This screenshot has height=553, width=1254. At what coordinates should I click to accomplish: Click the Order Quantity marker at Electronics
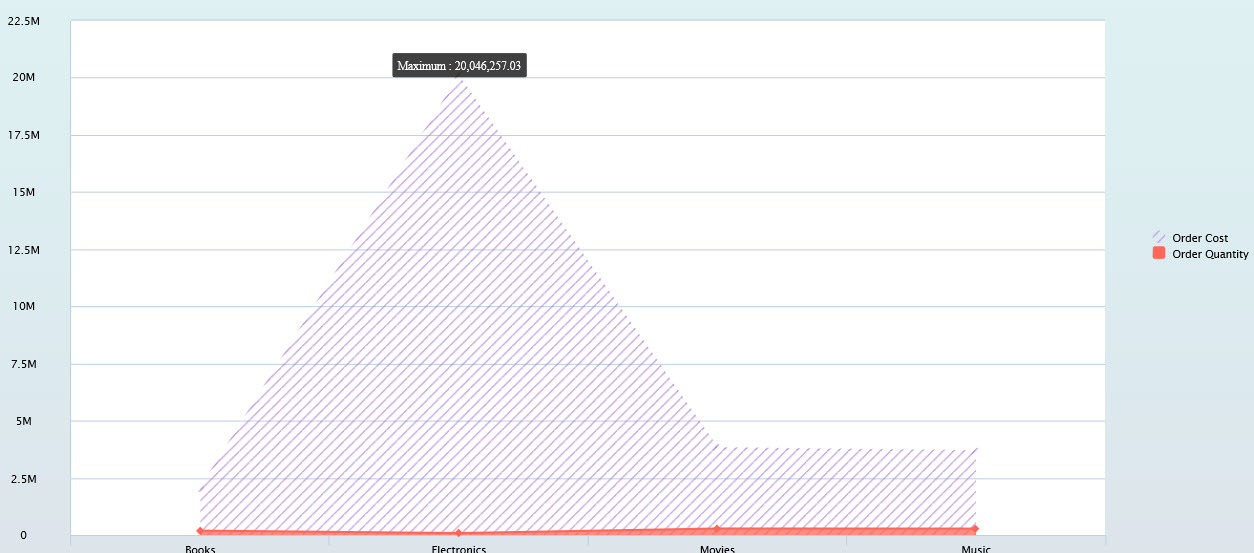(x=459, y=533)
